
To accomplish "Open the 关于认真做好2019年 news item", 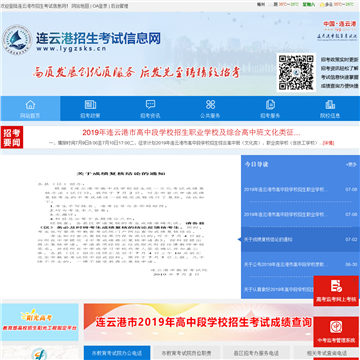I will 278,289.
